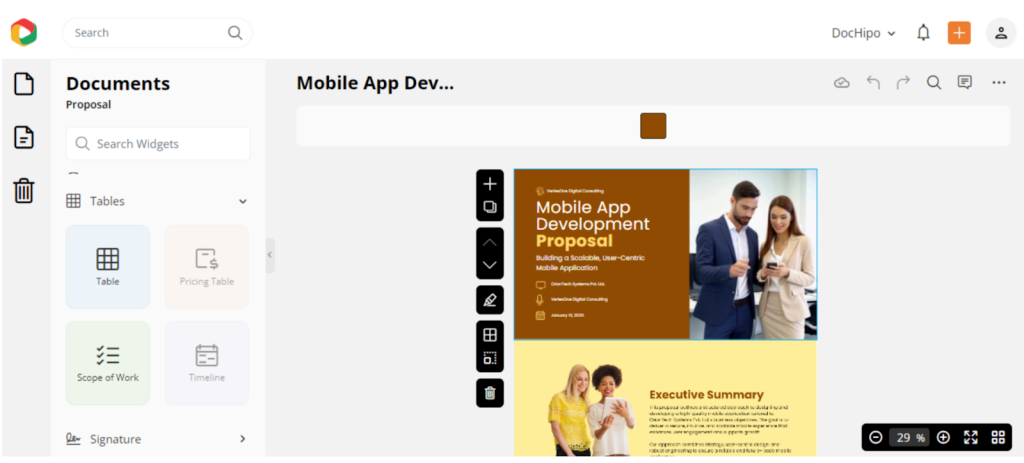Insert the Table widget
Screen dimensions: 1024x463
[x=108, y=267]
